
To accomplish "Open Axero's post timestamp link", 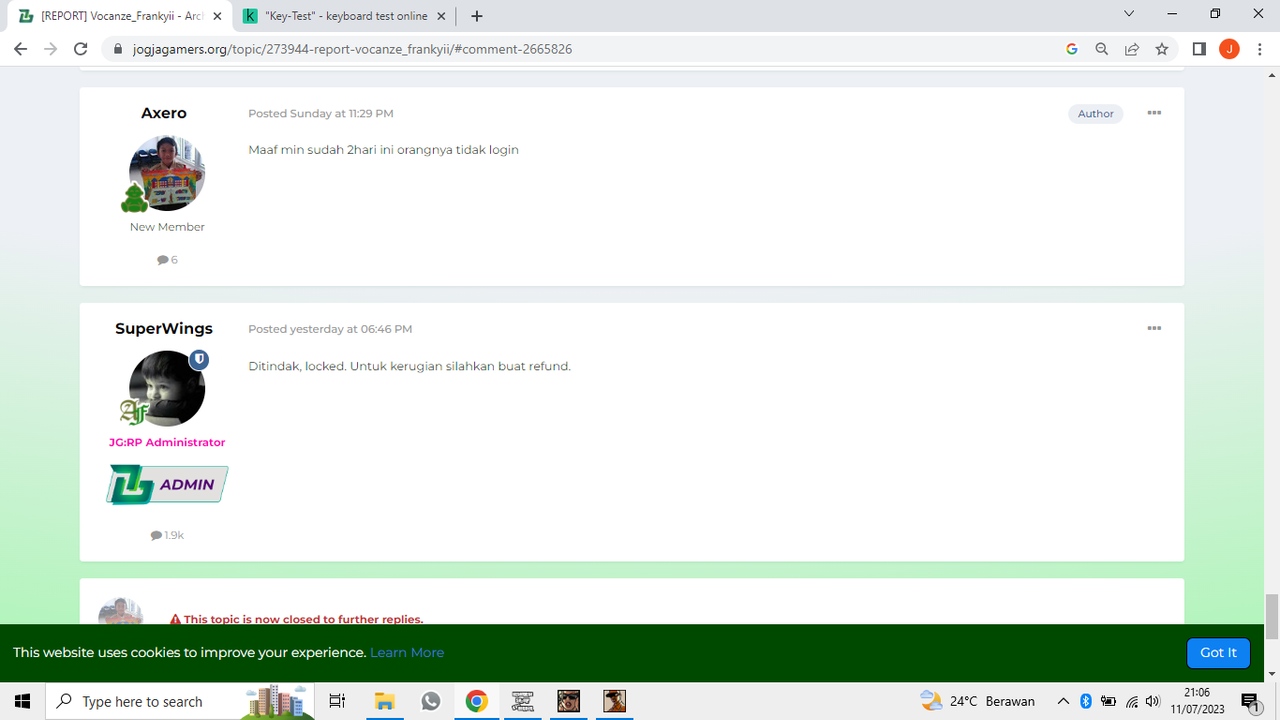I will (321, 114).
